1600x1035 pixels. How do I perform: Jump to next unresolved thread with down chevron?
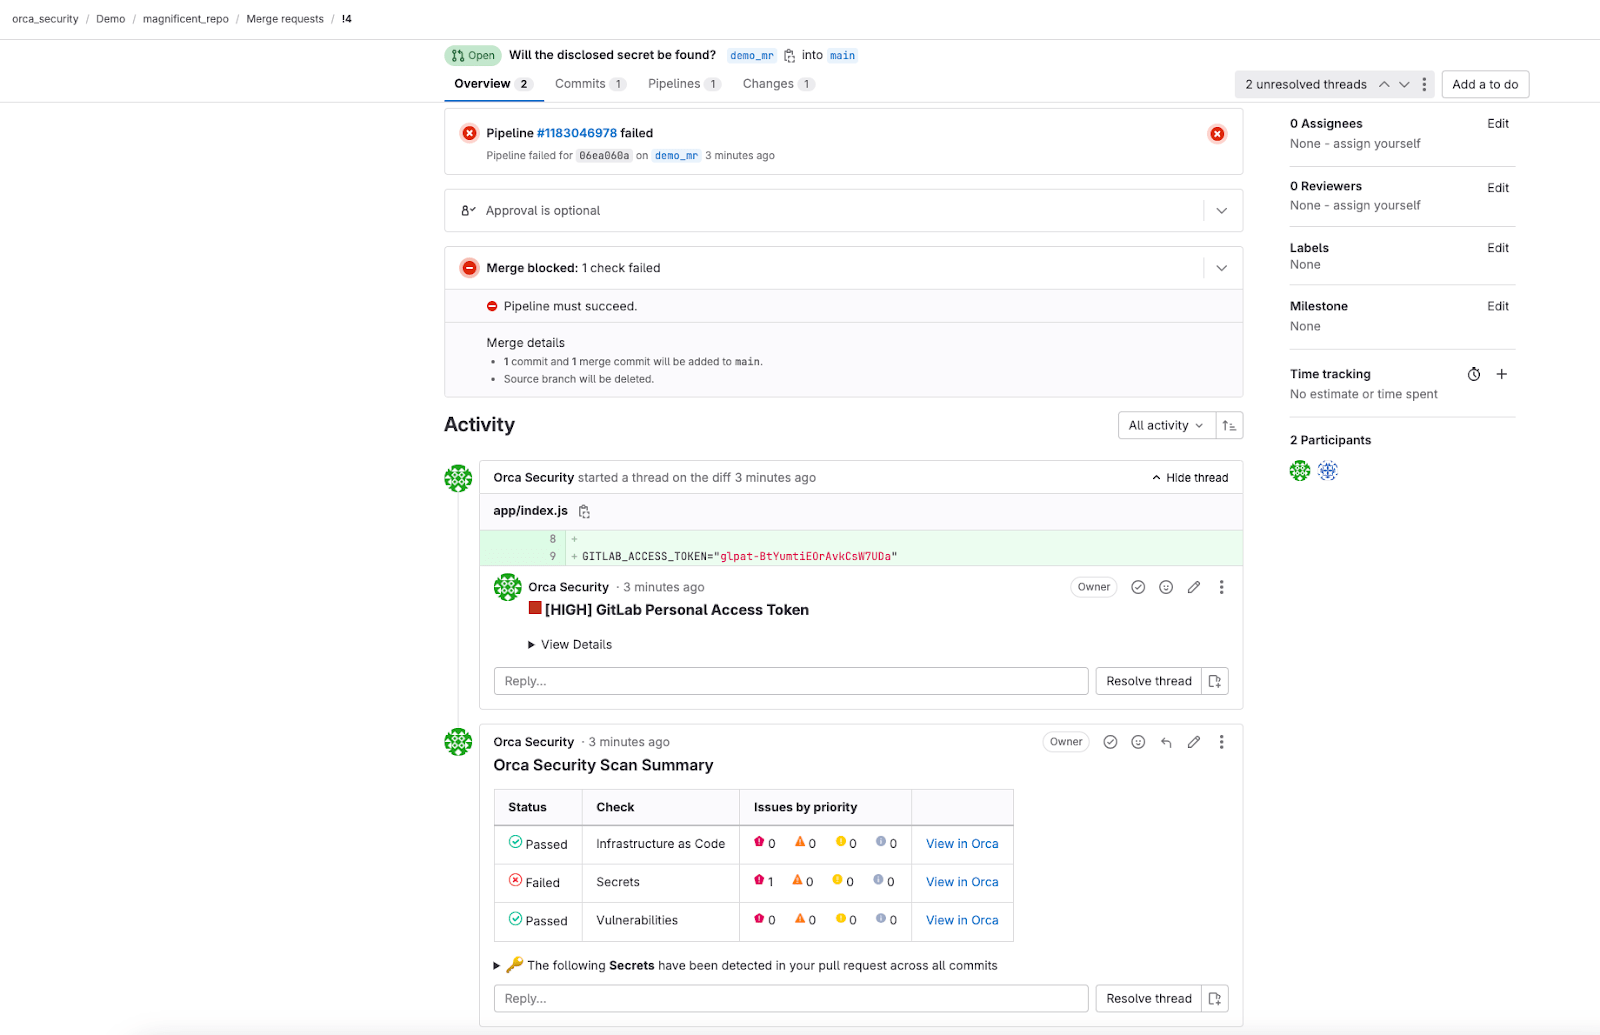coord(1404,84)
